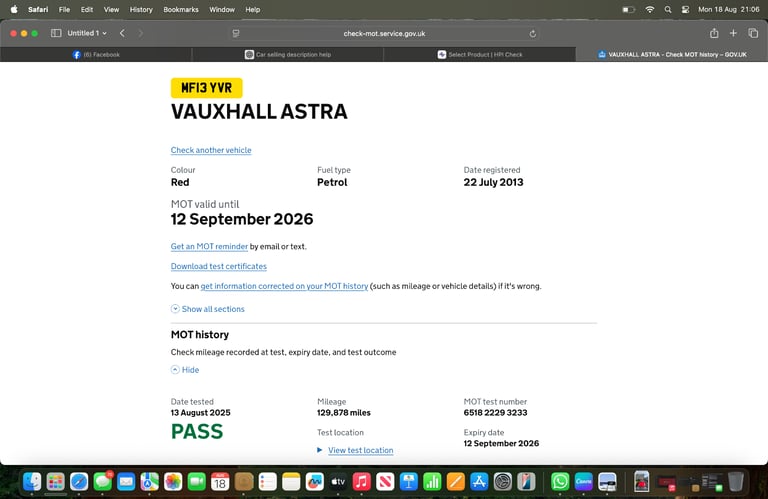Open Music app in the Dock
768x499 pixels.
tap(361, 482)
